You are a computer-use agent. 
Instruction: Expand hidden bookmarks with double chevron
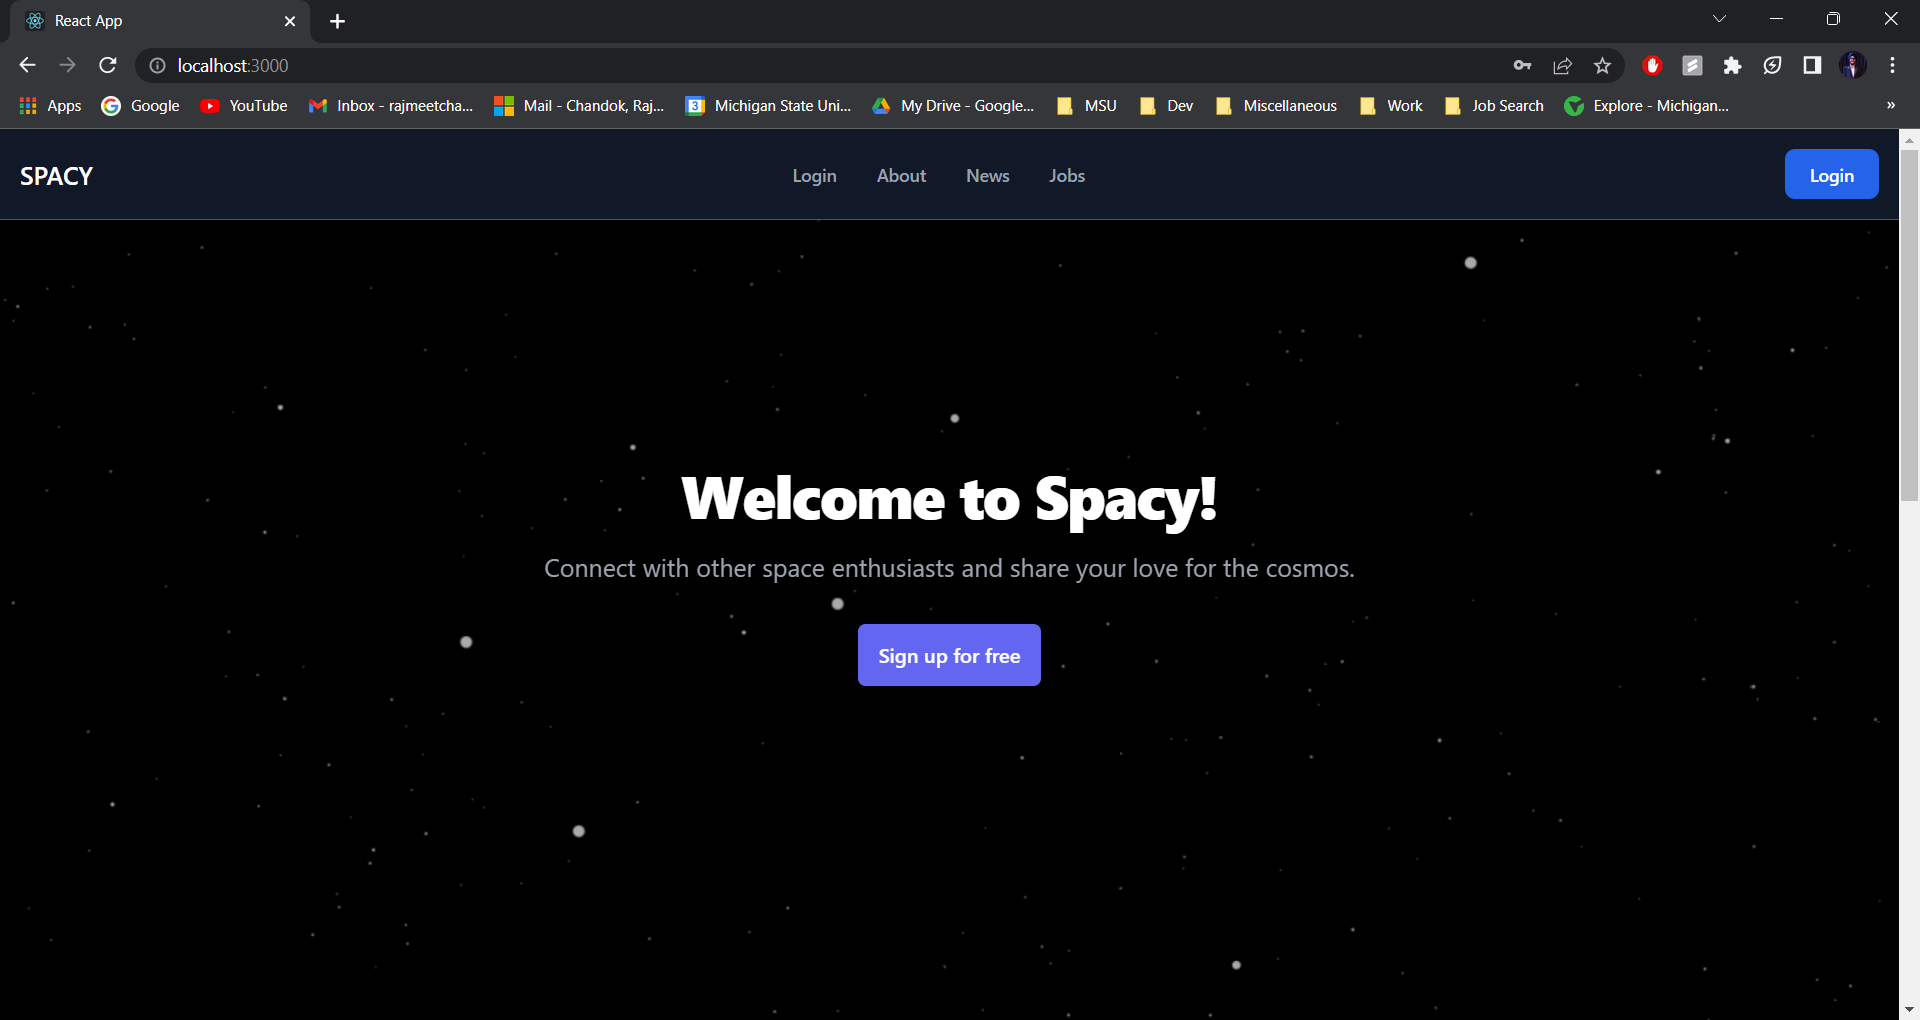coord(1890,105)
